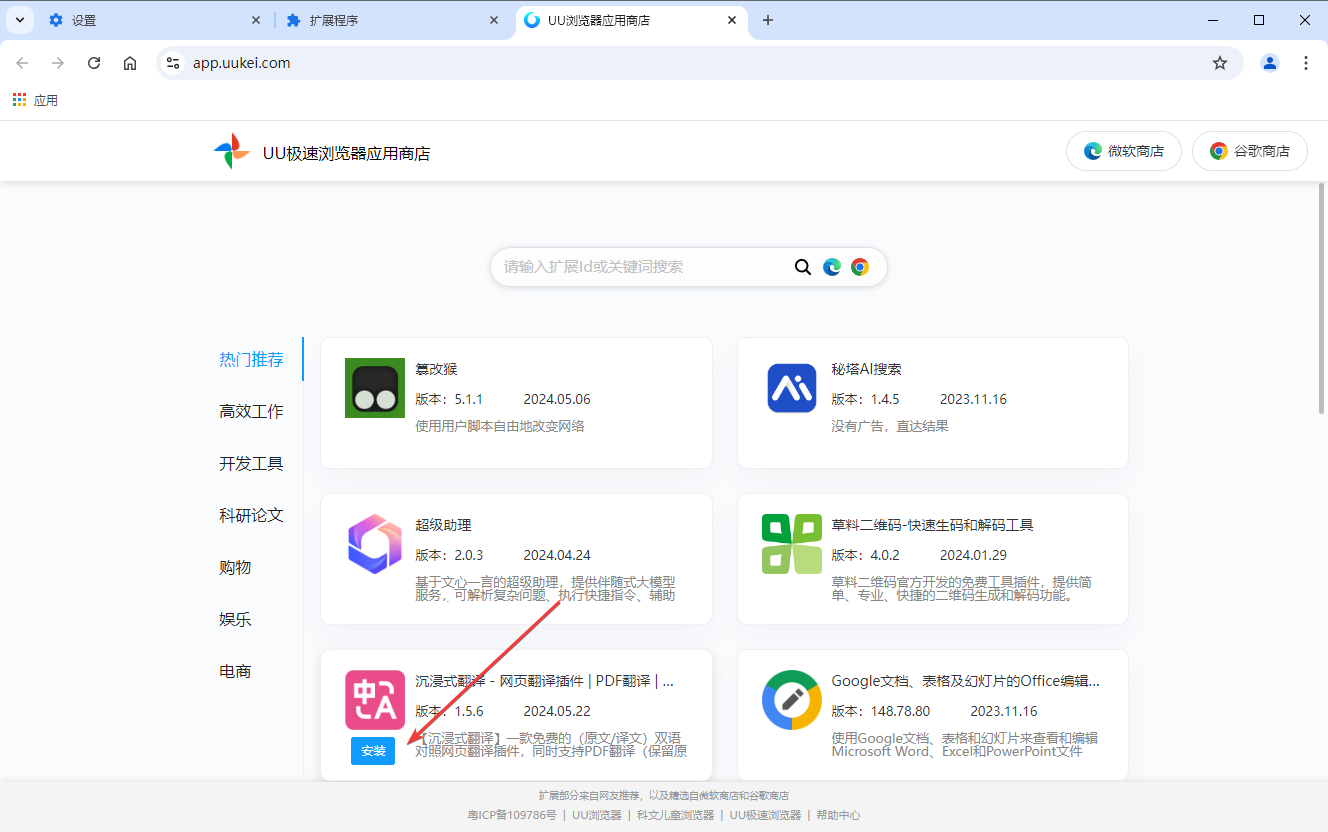1328x832 pixels.
Task: Click the 草料二维码 extension icon
Action: (791, 544)
